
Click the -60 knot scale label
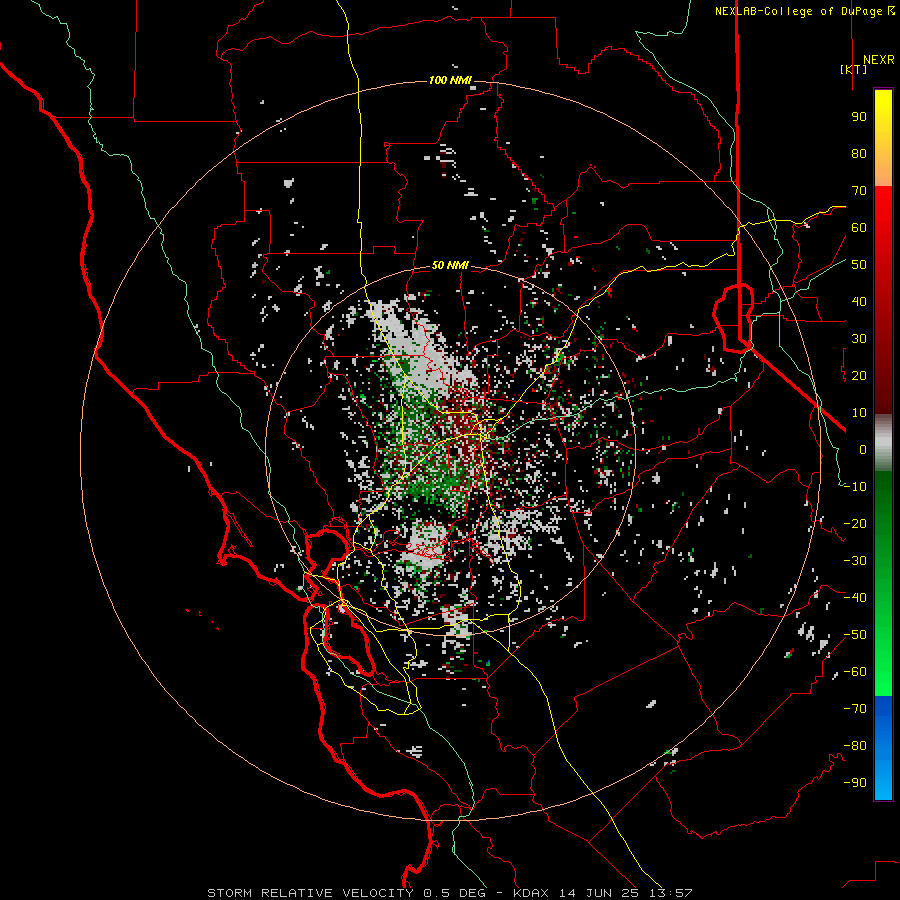click(855, 672)
